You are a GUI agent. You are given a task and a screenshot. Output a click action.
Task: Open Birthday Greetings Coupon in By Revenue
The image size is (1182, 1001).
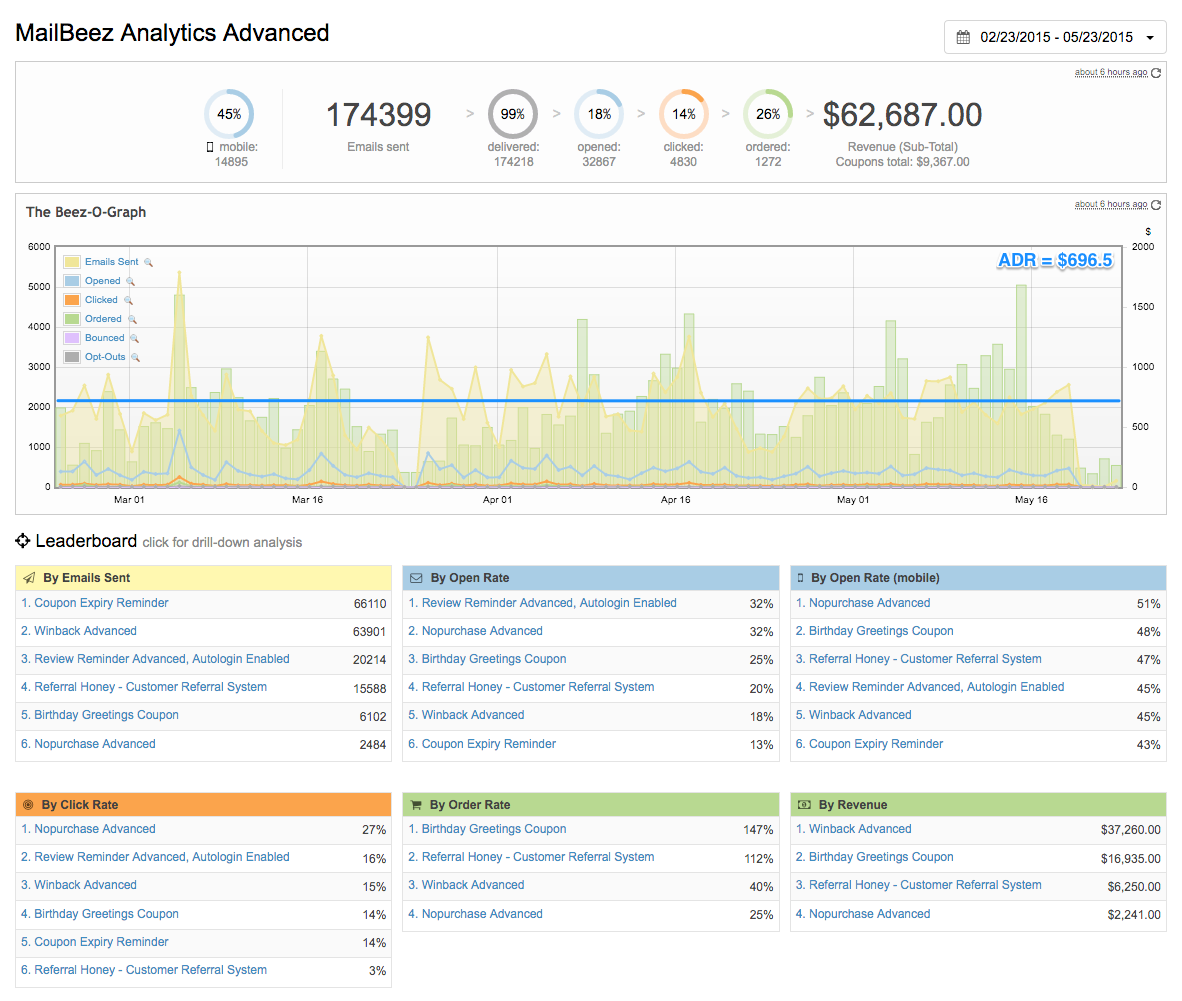coord(881,857)
